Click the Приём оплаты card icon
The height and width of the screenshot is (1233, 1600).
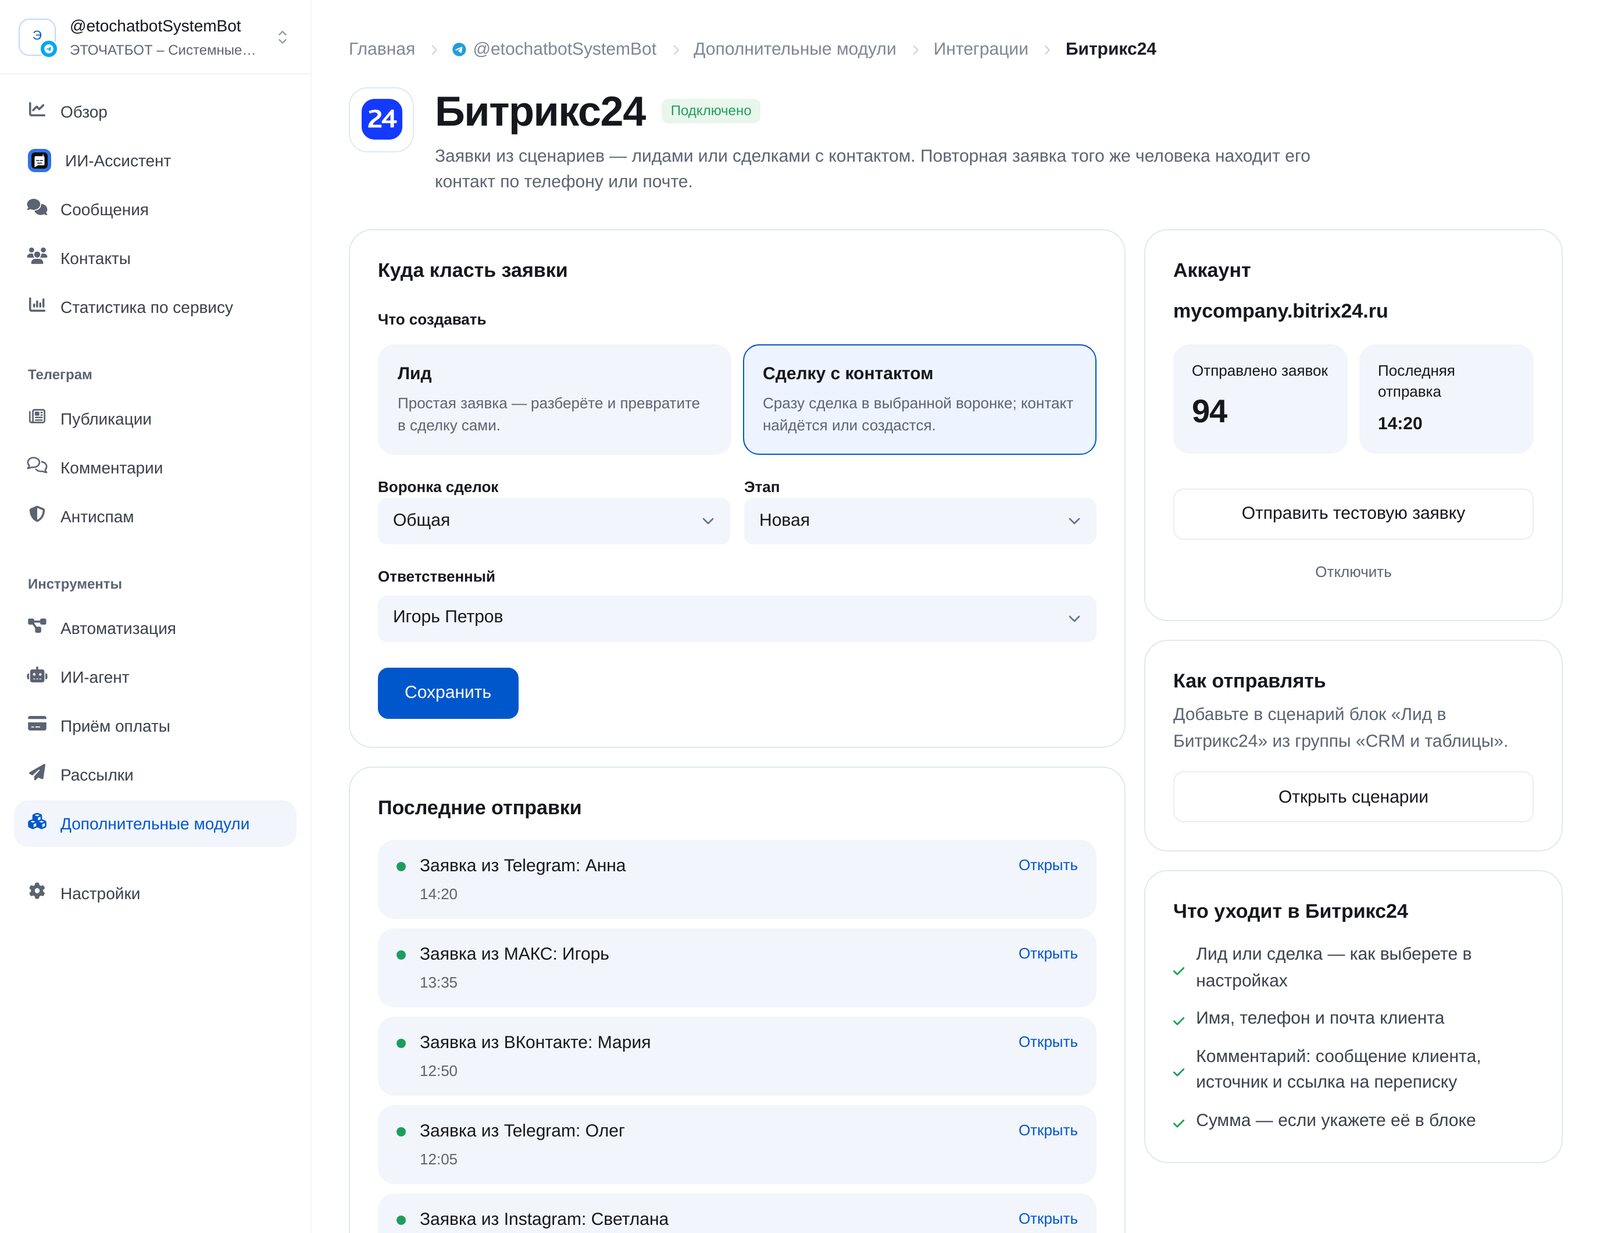37,725
